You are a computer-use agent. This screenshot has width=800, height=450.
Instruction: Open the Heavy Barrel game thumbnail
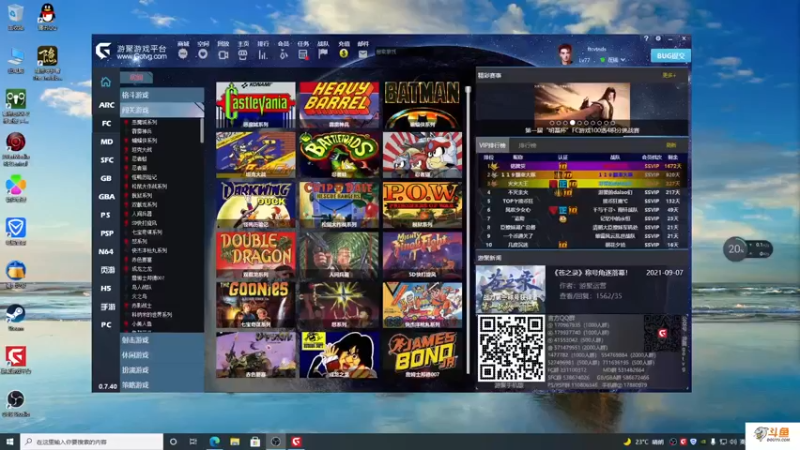[x=339, y=105]
